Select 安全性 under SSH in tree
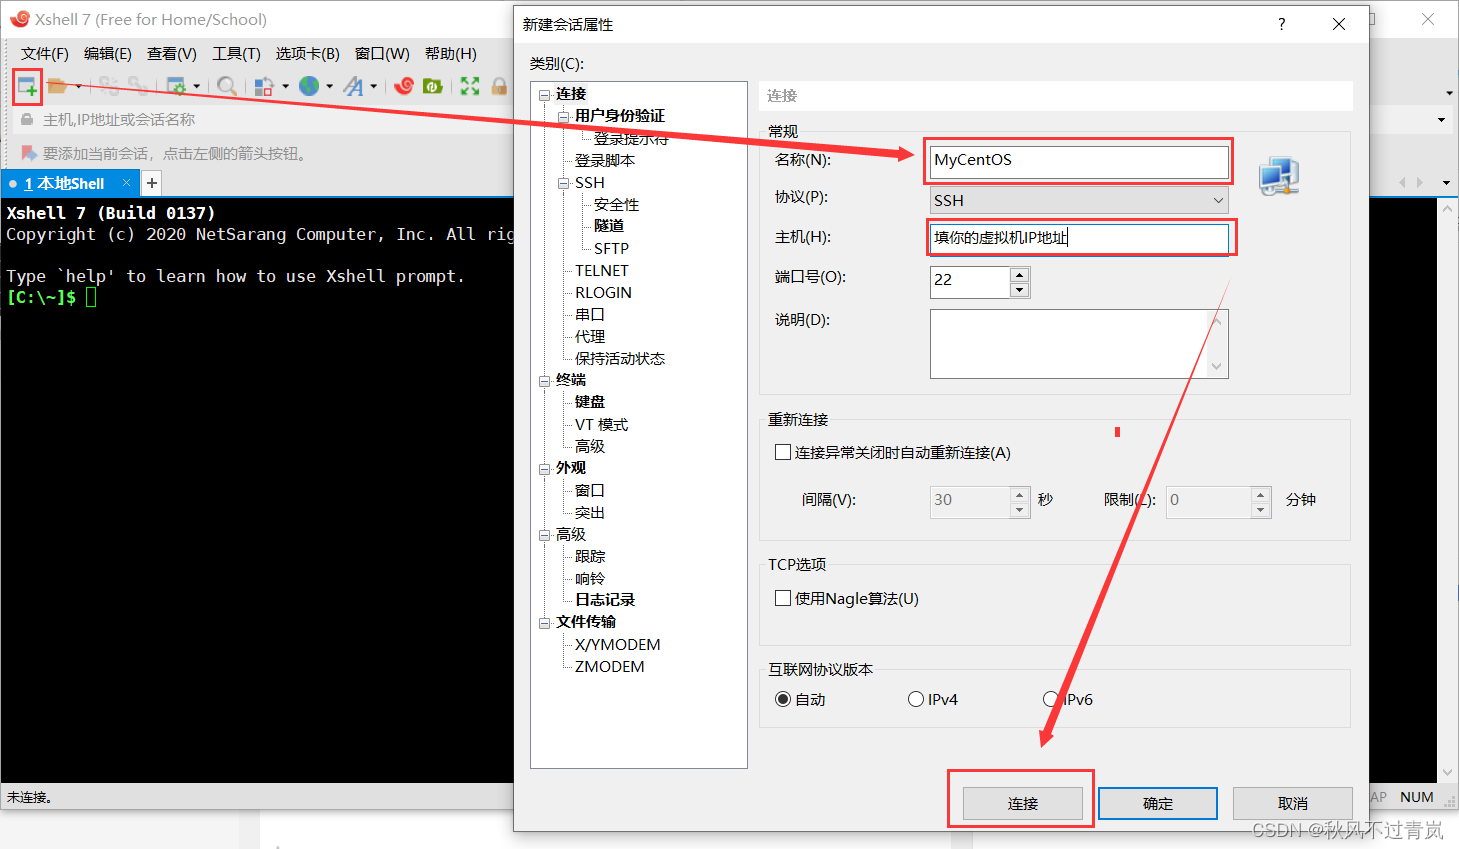Image resolution: width=1459 pixels, height=849 pixels. click(x=616, y=204)
